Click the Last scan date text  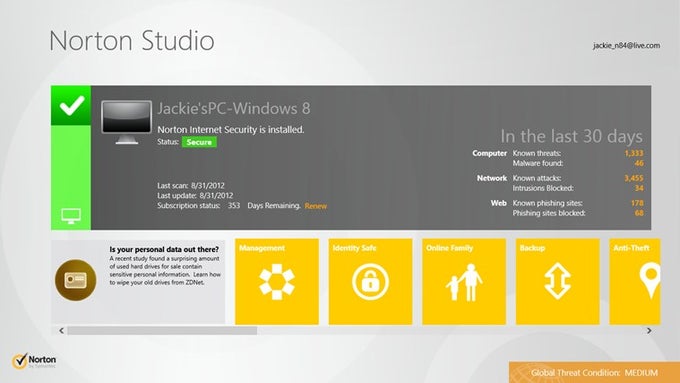pos(191,186)
